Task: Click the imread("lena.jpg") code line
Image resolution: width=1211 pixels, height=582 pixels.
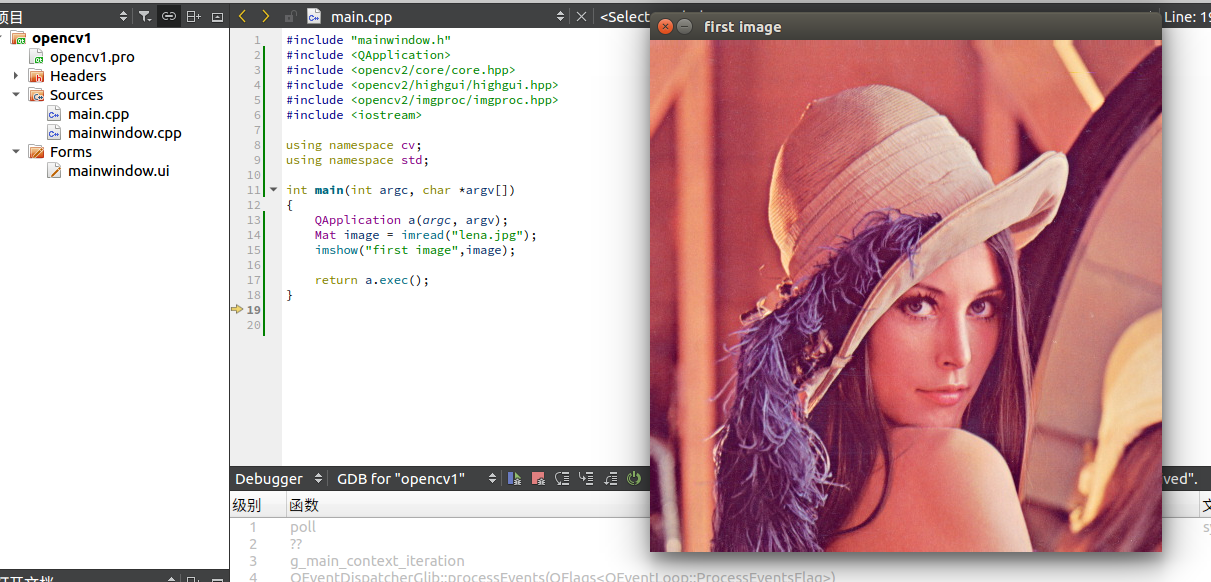Action: pos(426,235)
